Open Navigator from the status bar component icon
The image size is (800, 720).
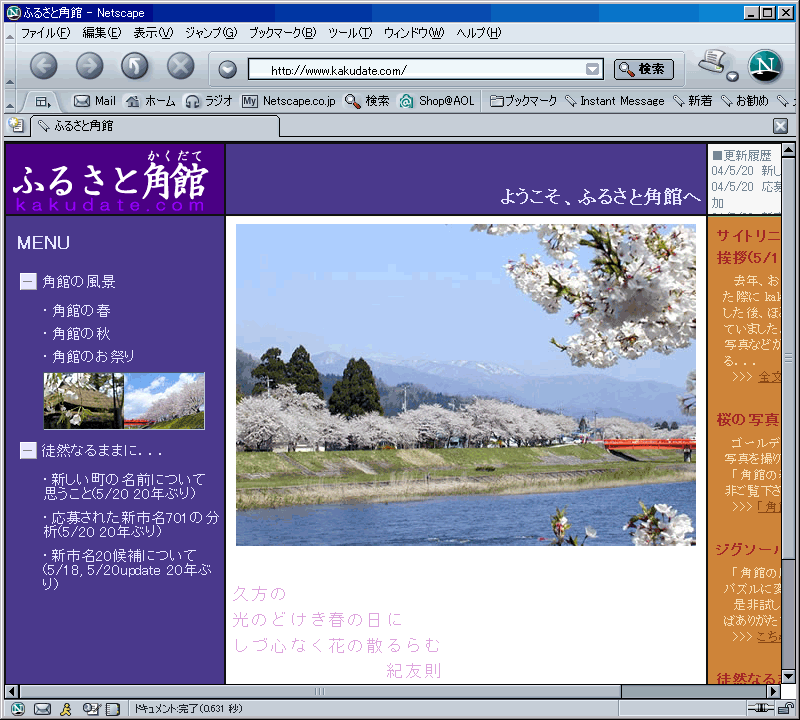tap(18, 709)
